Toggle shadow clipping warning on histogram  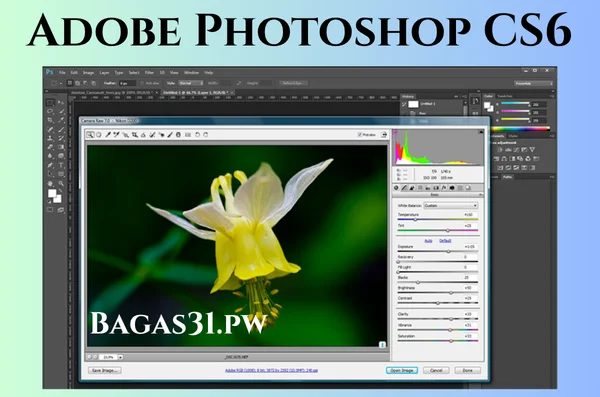pos(396,132)
